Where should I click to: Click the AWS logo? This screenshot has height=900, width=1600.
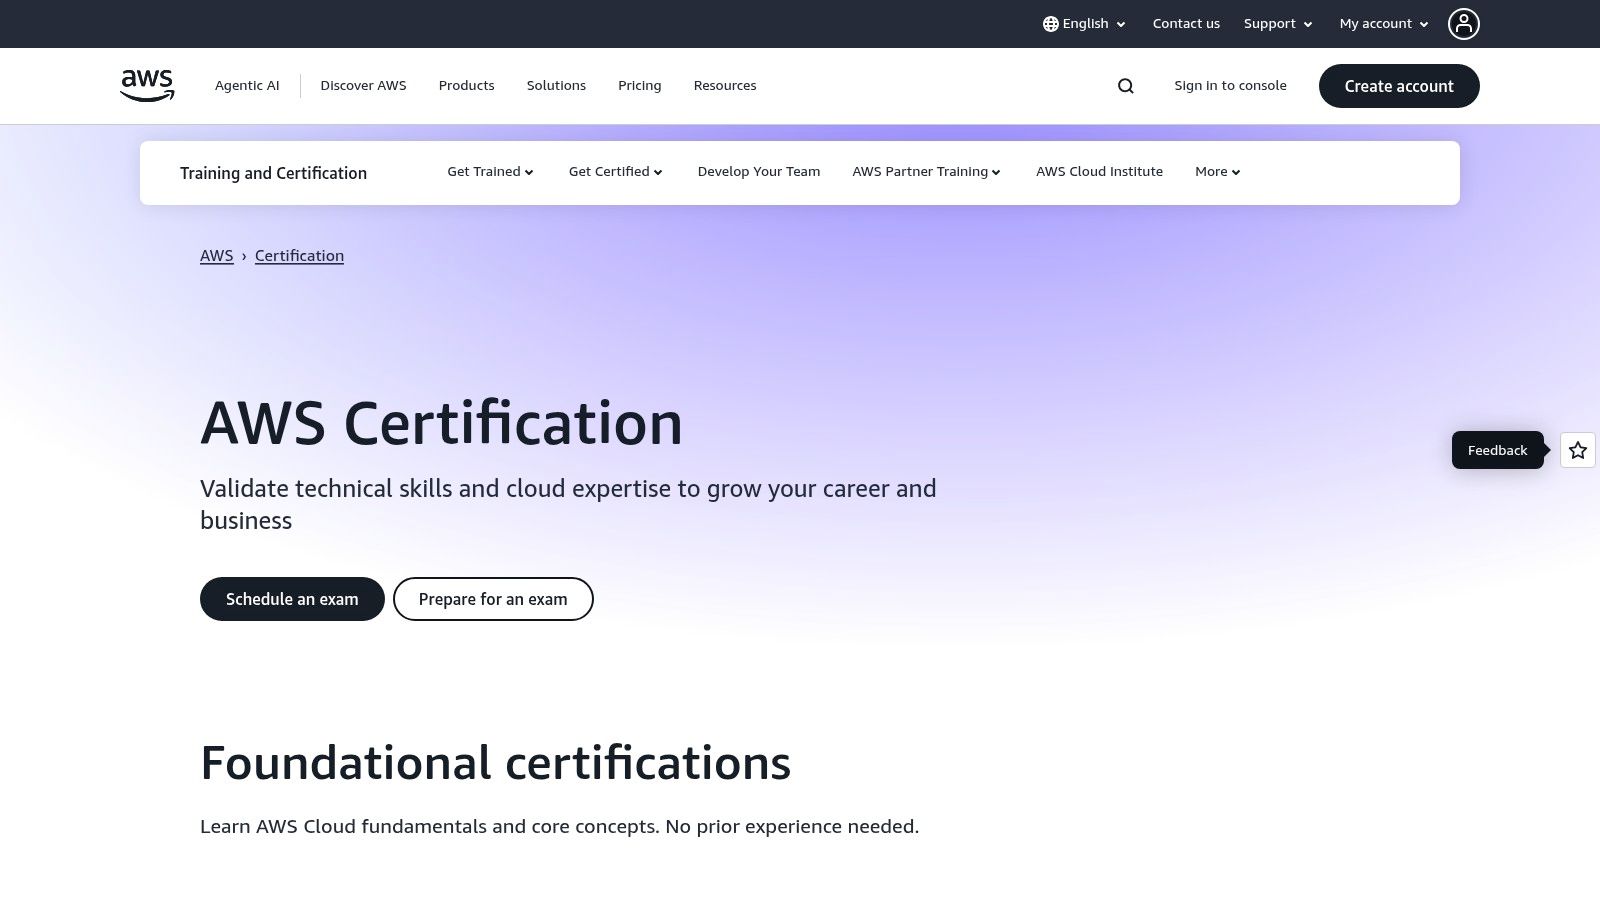(147, 86)
